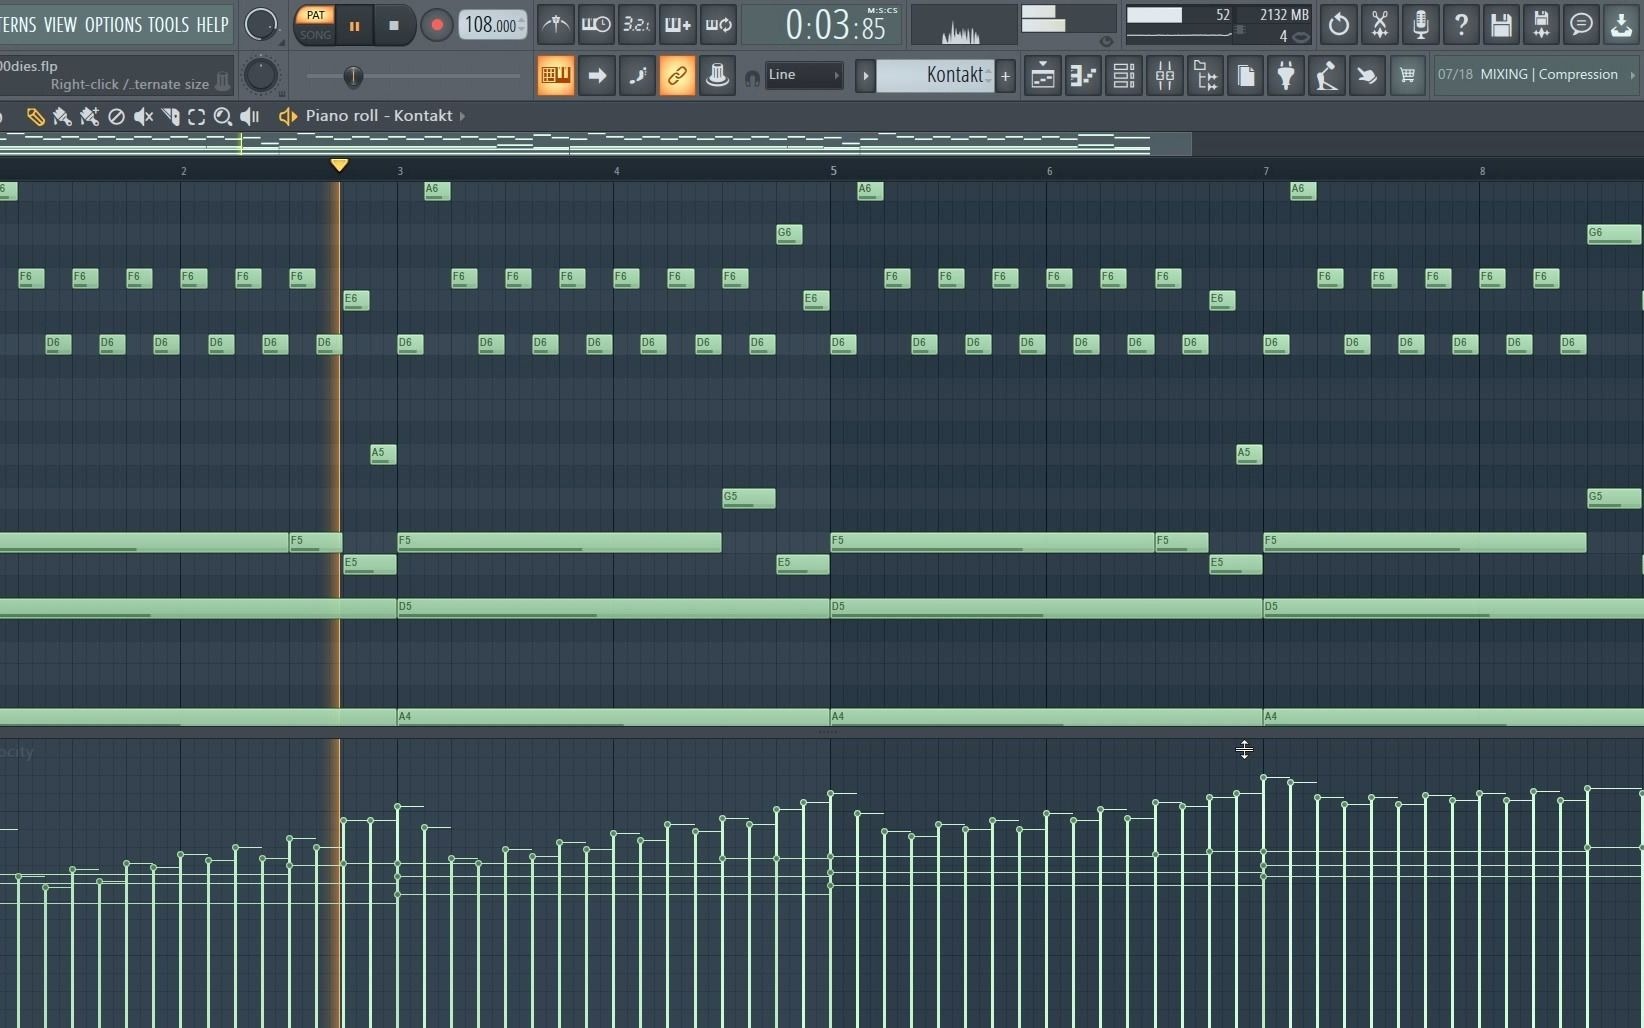This screenshot has height=1028, width=1644.
Task: Click the Kontakt pattern stepper arrows
Action: (989, 75)
